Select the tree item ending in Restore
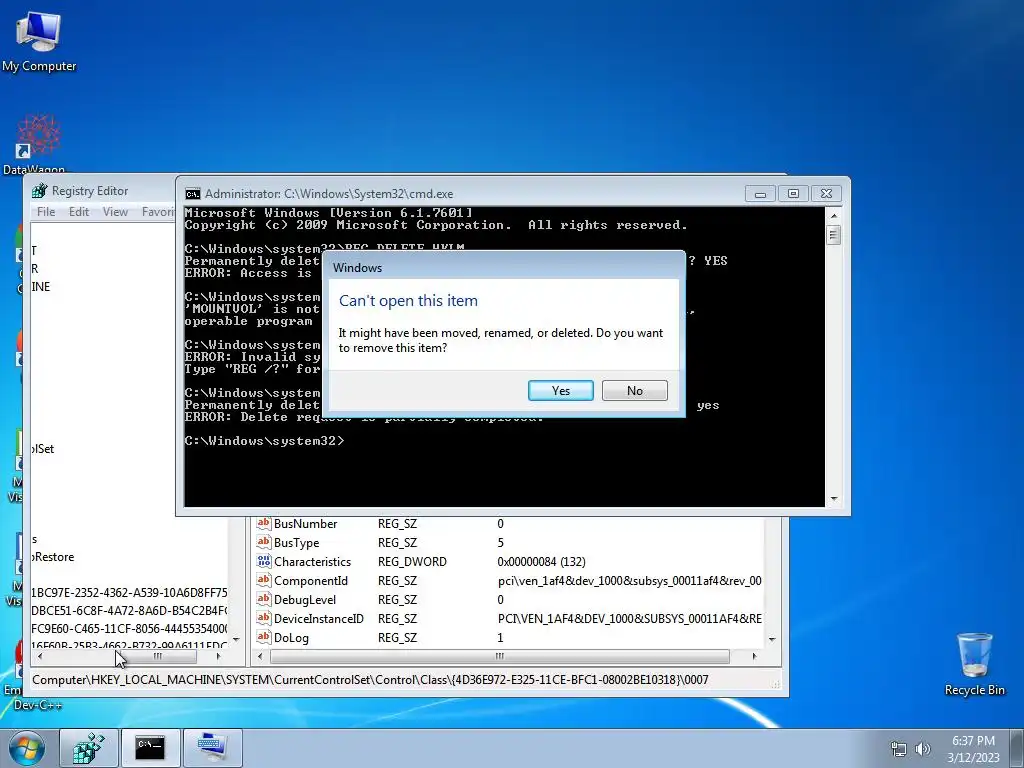Screen dimensions: 1024x768 click(x=53, y=556)
